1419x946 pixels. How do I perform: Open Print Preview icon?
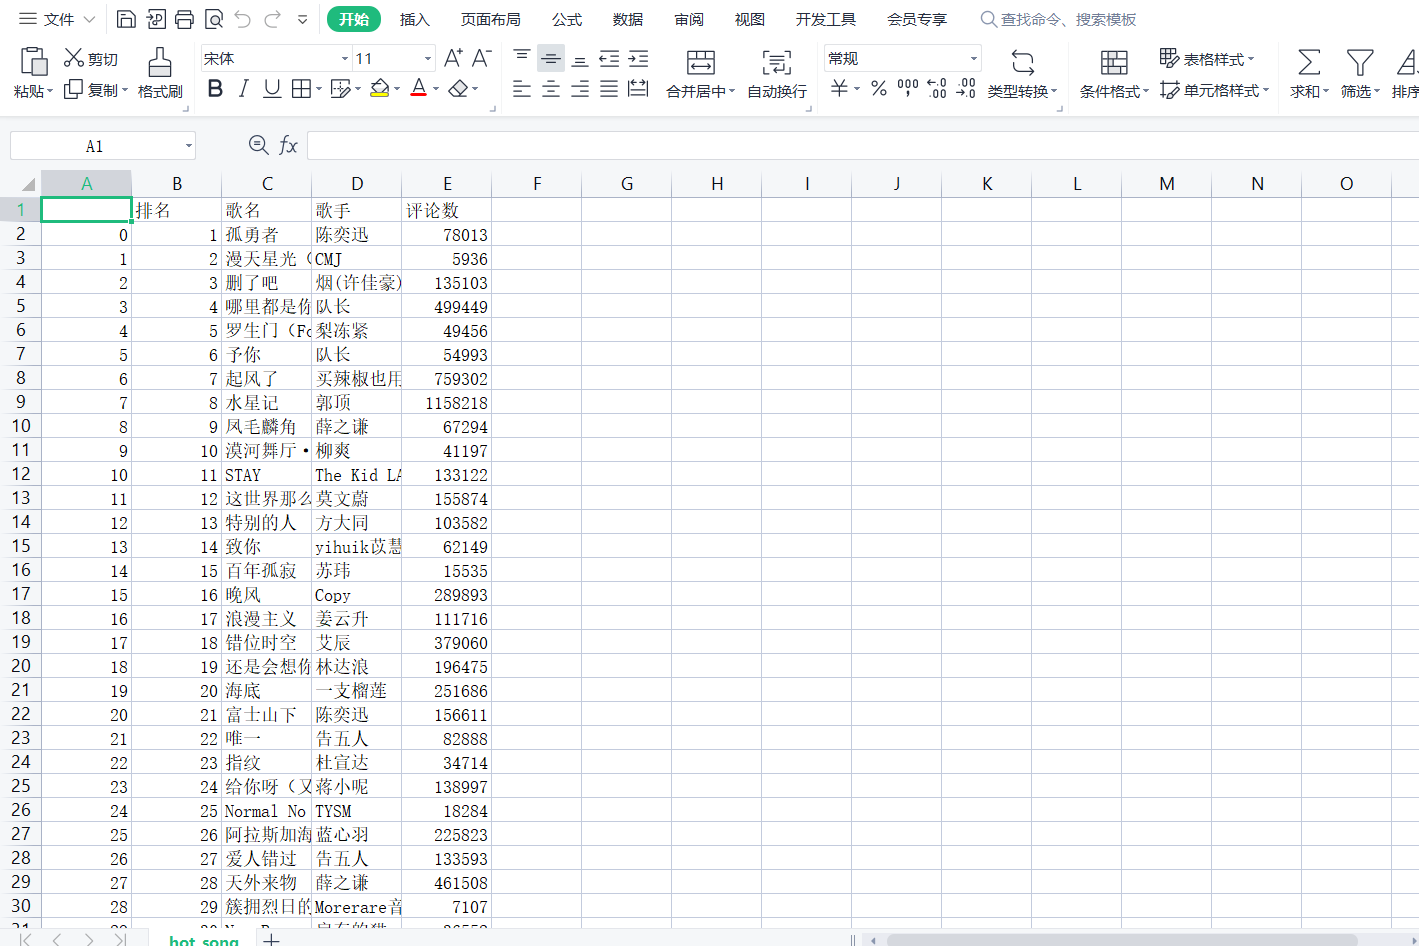[213, 19]
